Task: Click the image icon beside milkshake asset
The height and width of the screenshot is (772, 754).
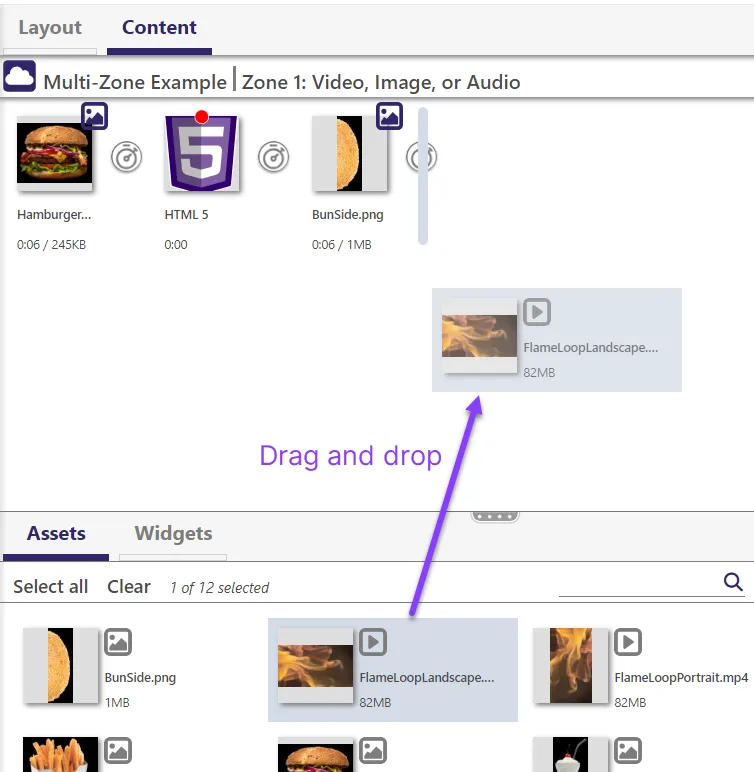Action: pos(628,751)
